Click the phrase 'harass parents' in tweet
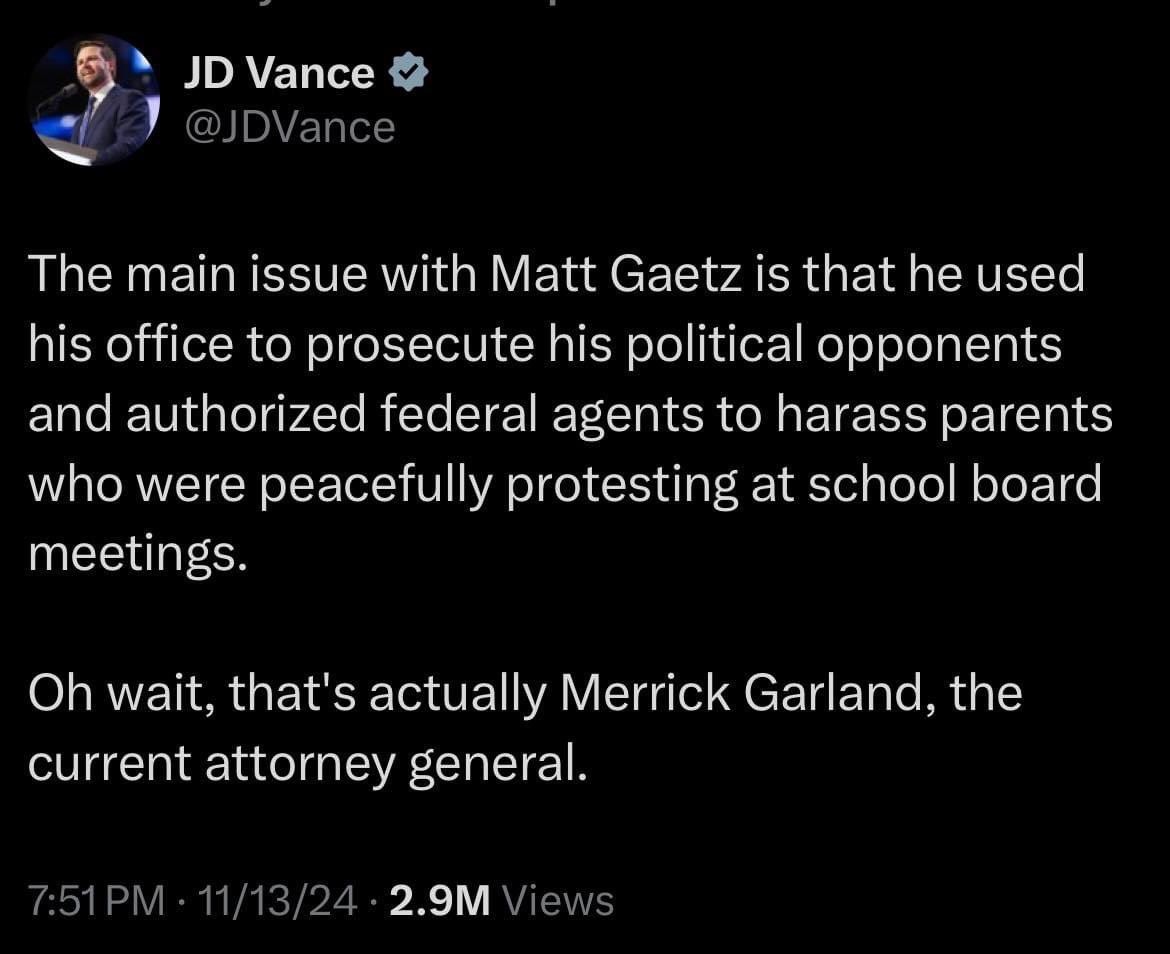 pyautogui.click(x=945, y=415)
